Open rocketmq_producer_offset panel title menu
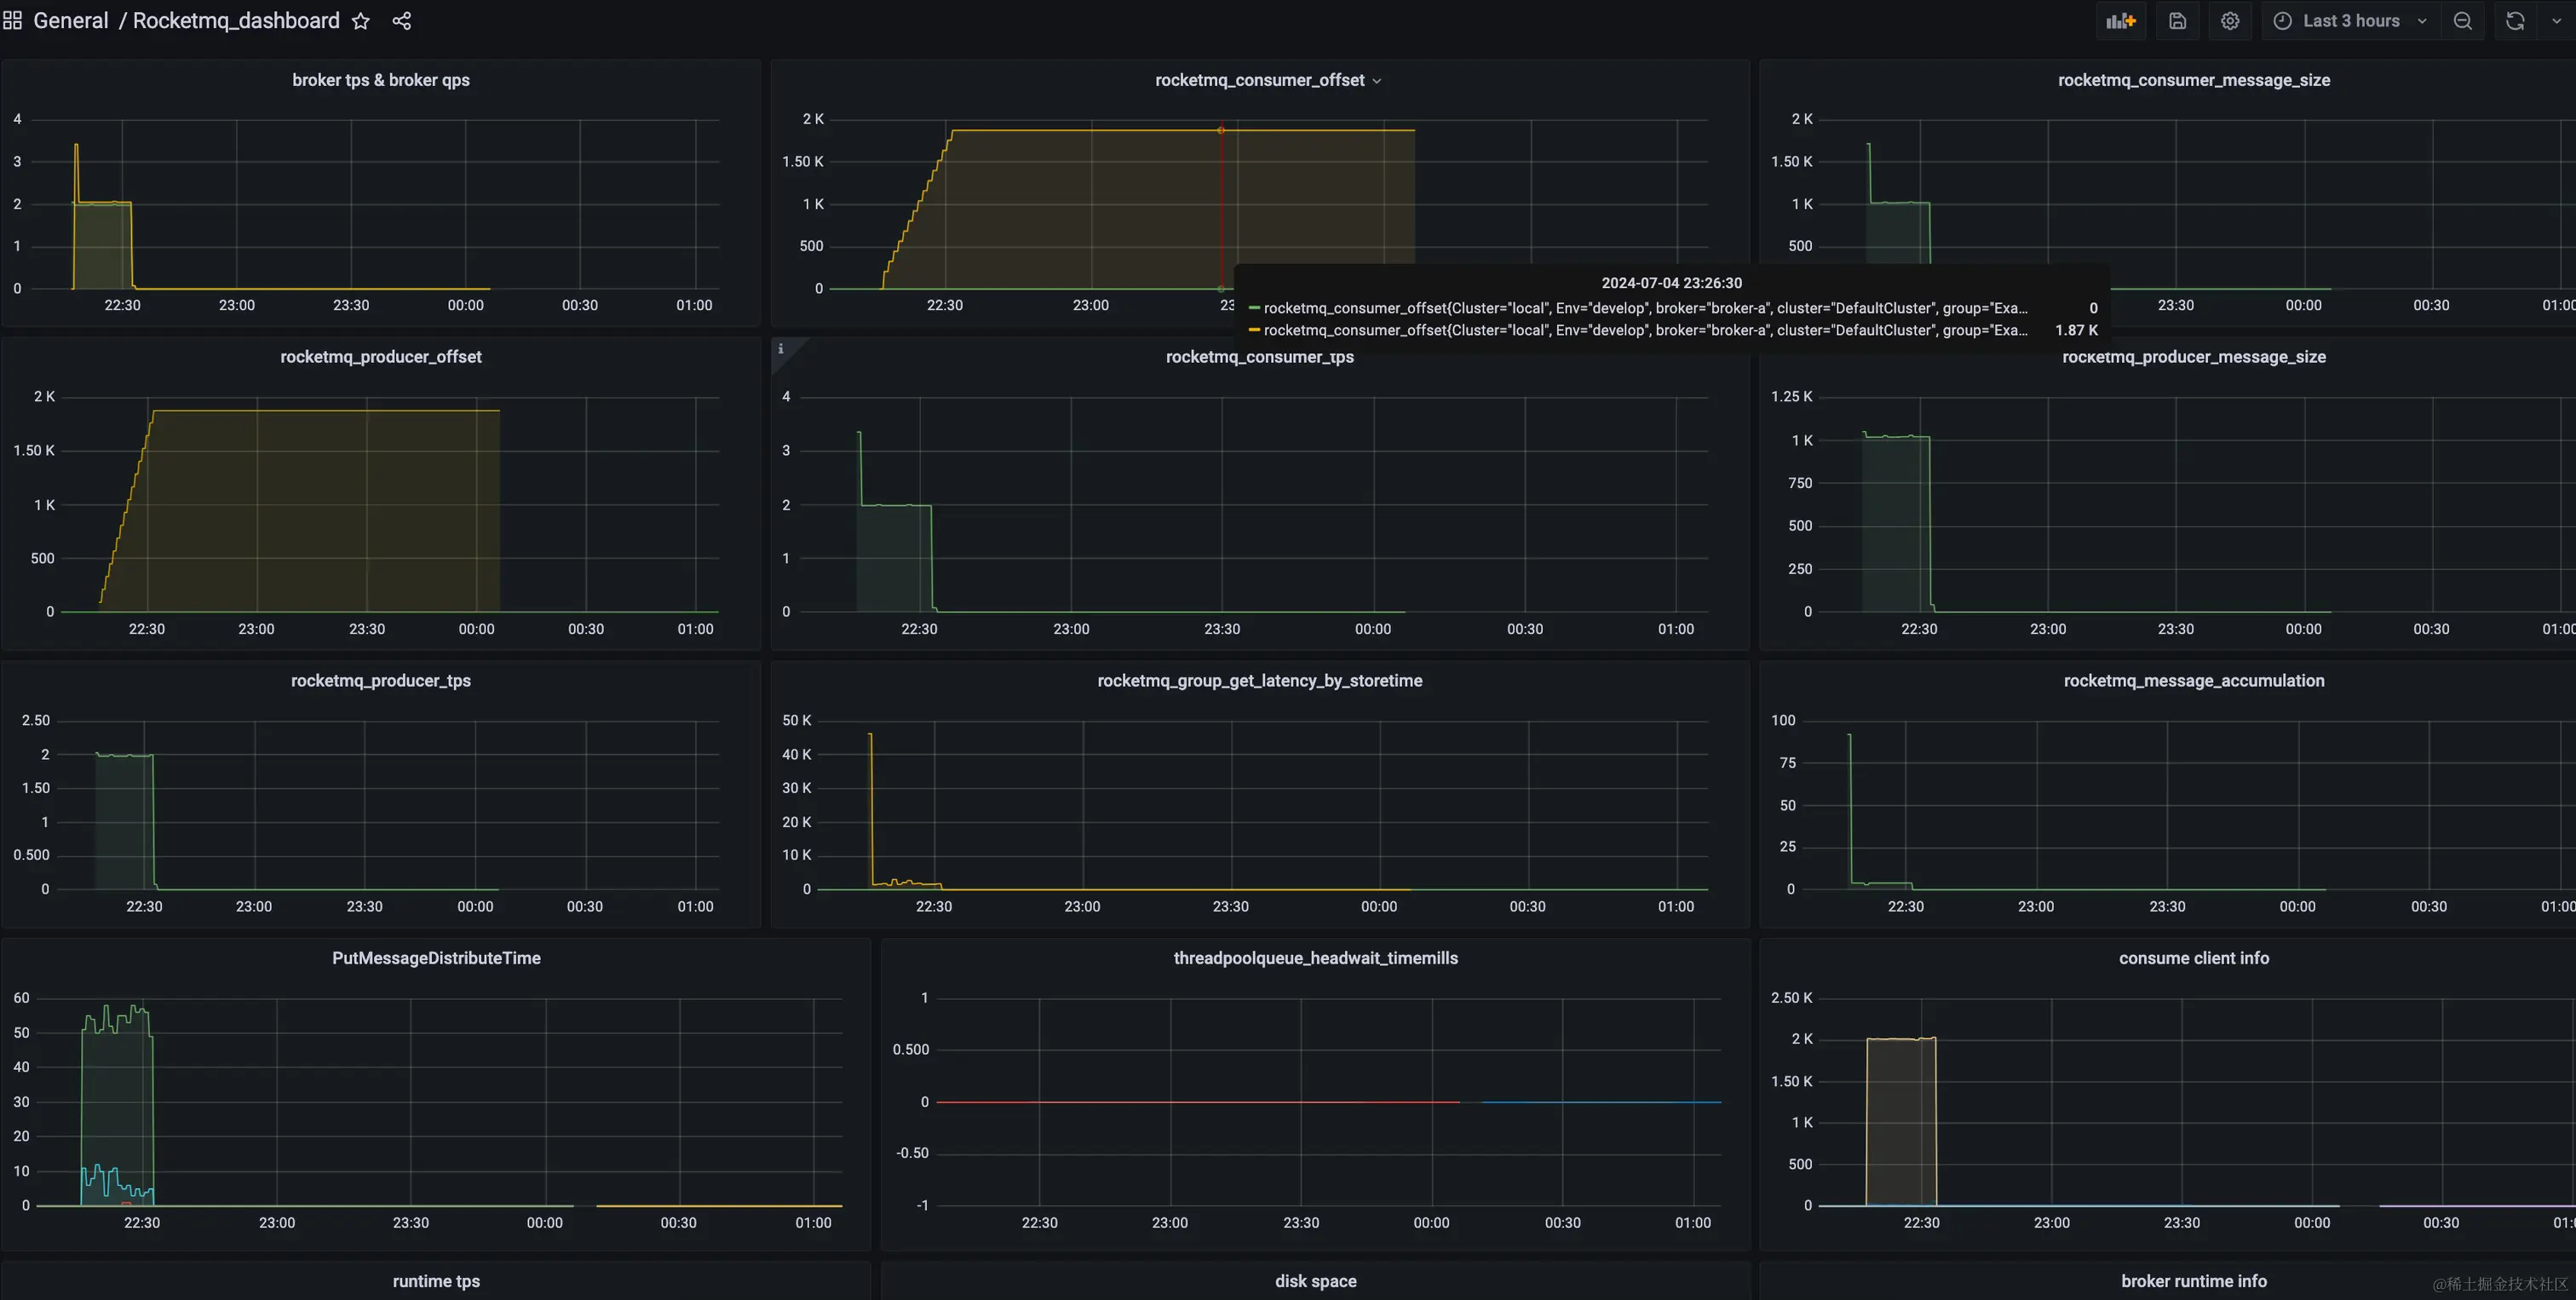Viewport: 2576px width, 1300px height. [x=380, y=357]
